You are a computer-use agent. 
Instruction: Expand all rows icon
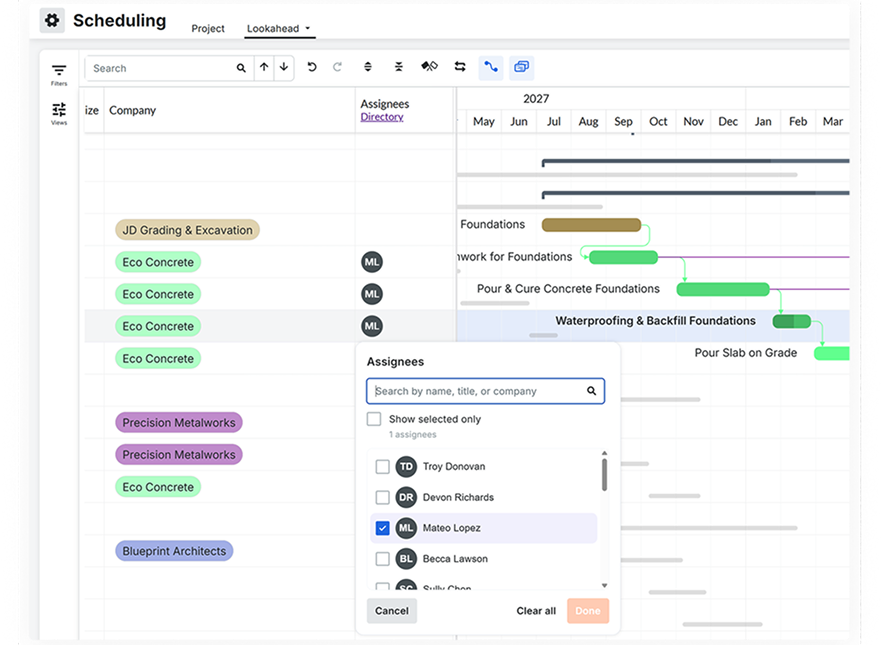(368, 67)
